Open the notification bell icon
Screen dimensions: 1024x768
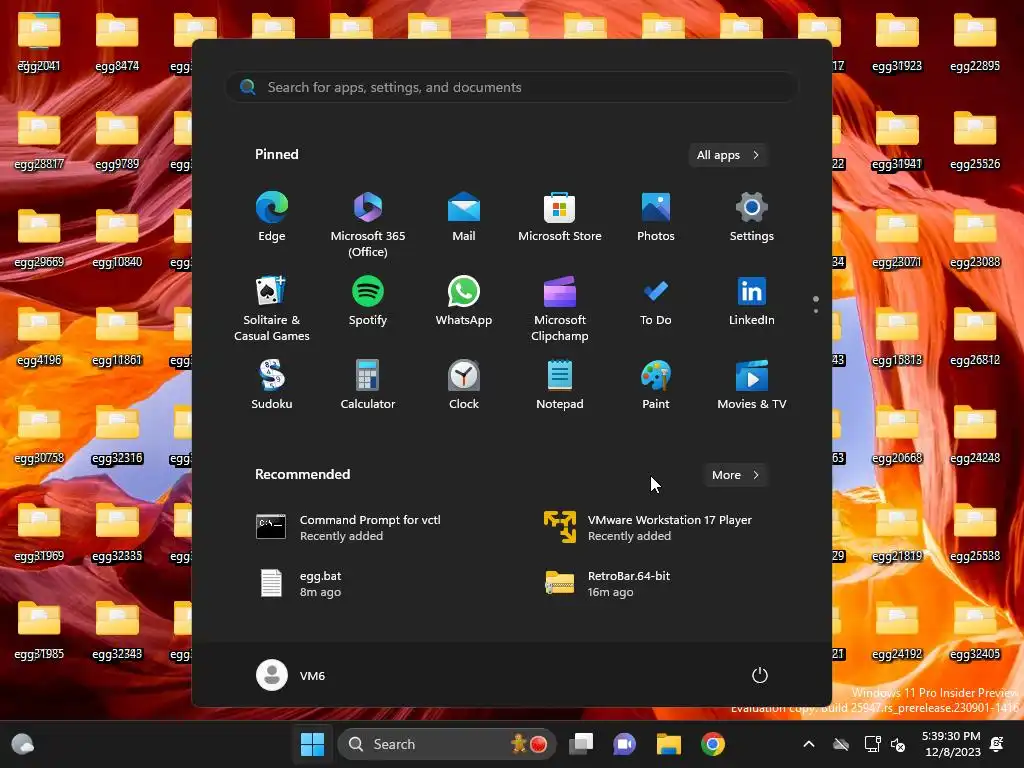pos(997,744)
